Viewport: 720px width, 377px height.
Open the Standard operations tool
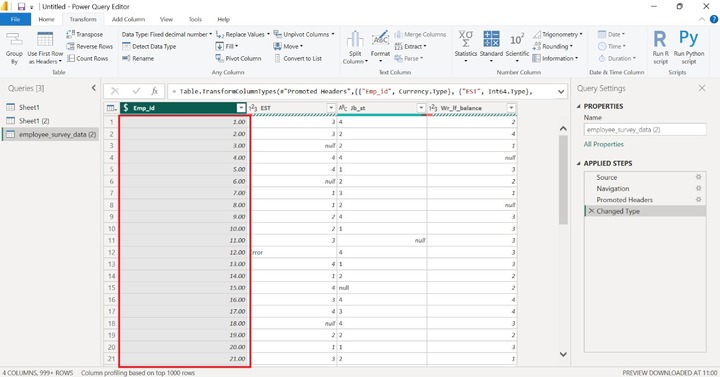[x=491, y=47]
